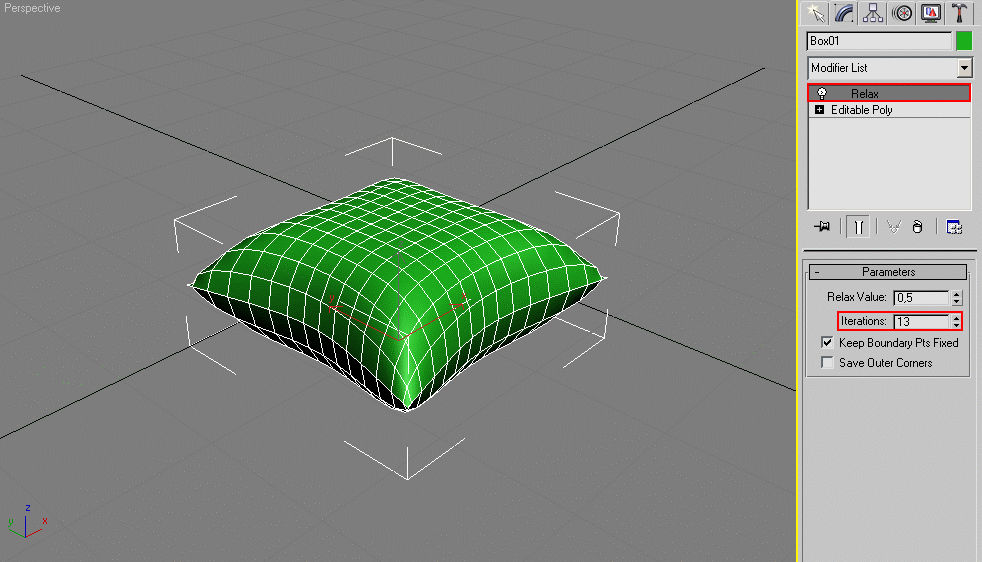Viewport: 982px width, 562px height.
Task: Toggle the Relax modifier lightbulb icon
Action: [x=822, y=93]
